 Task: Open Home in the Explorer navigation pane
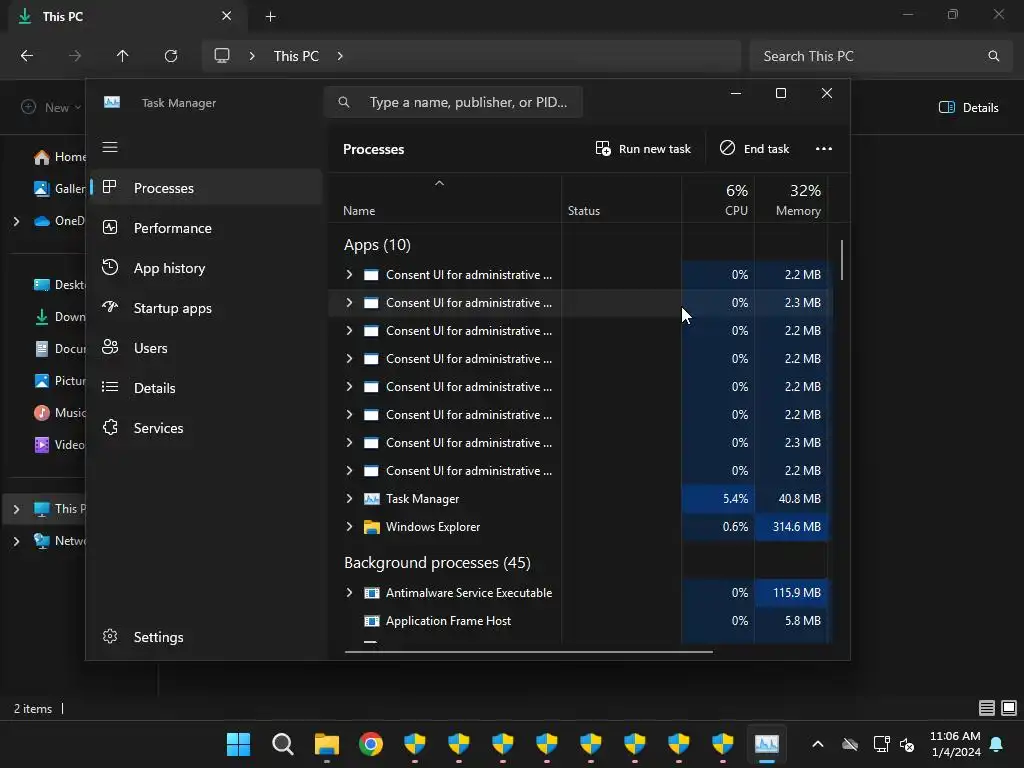click(59, 157)
